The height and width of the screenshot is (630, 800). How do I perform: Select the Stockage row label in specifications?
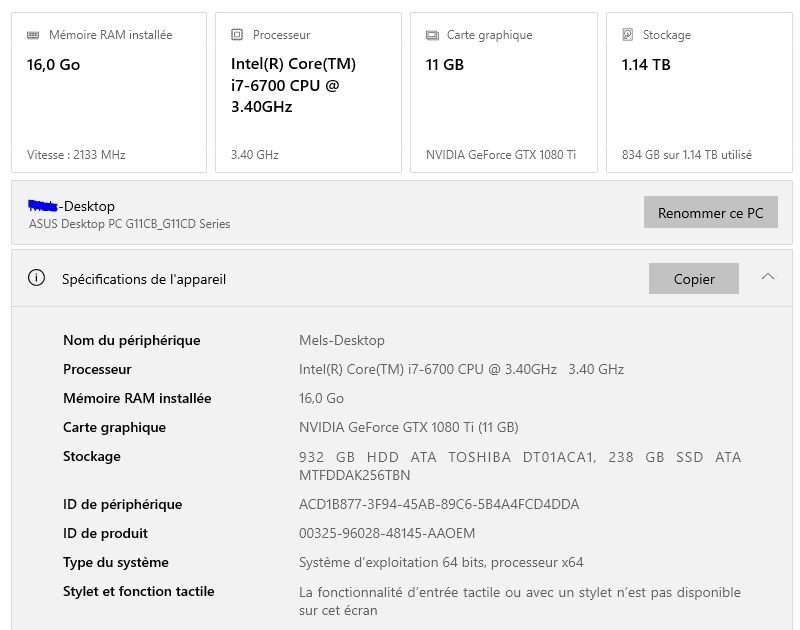tap(91, 457)
